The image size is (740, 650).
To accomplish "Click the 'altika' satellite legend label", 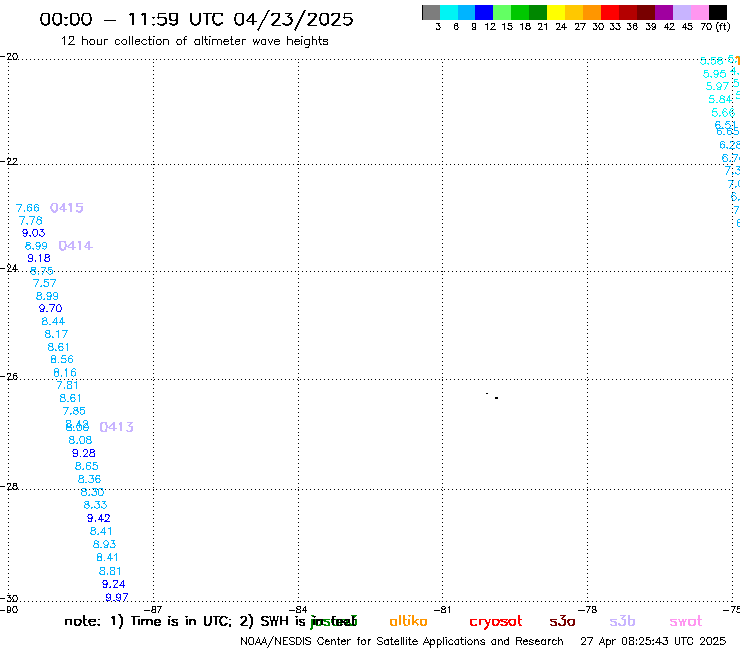I will pyautogui.click(x=408, y=621).
